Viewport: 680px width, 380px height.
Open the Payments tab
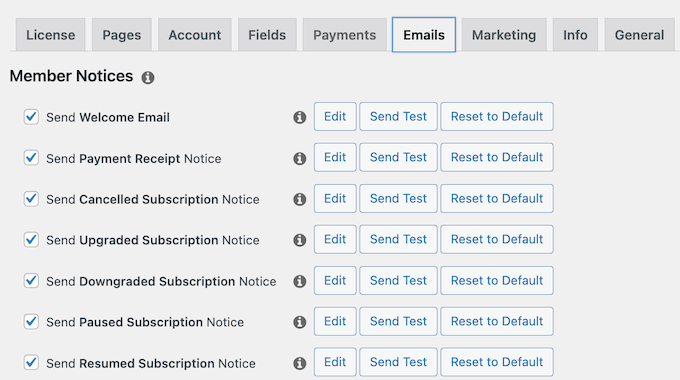click(345, 35)
